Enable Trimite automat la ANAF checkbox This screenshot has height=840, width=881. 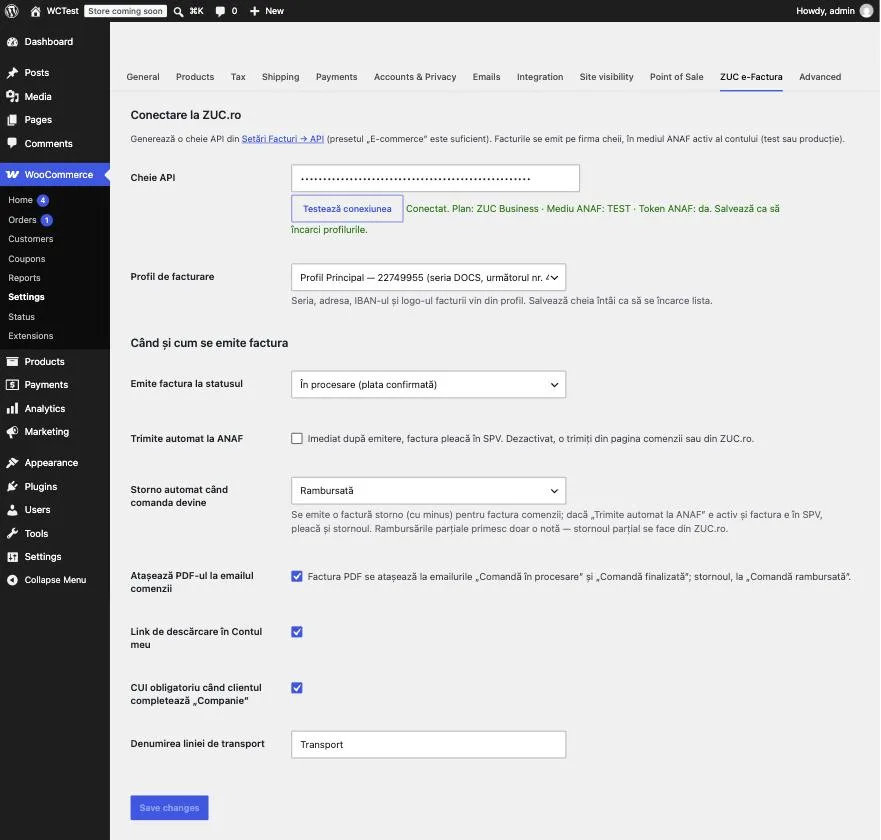297,438
